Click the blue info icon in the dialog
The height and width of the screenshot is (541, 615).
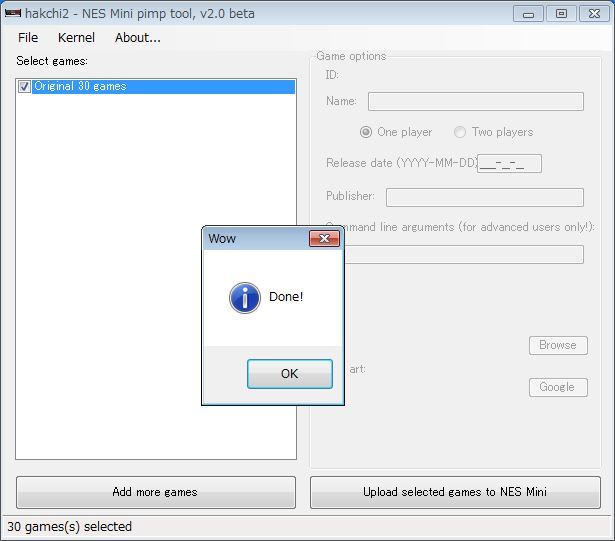pos(245,298)
